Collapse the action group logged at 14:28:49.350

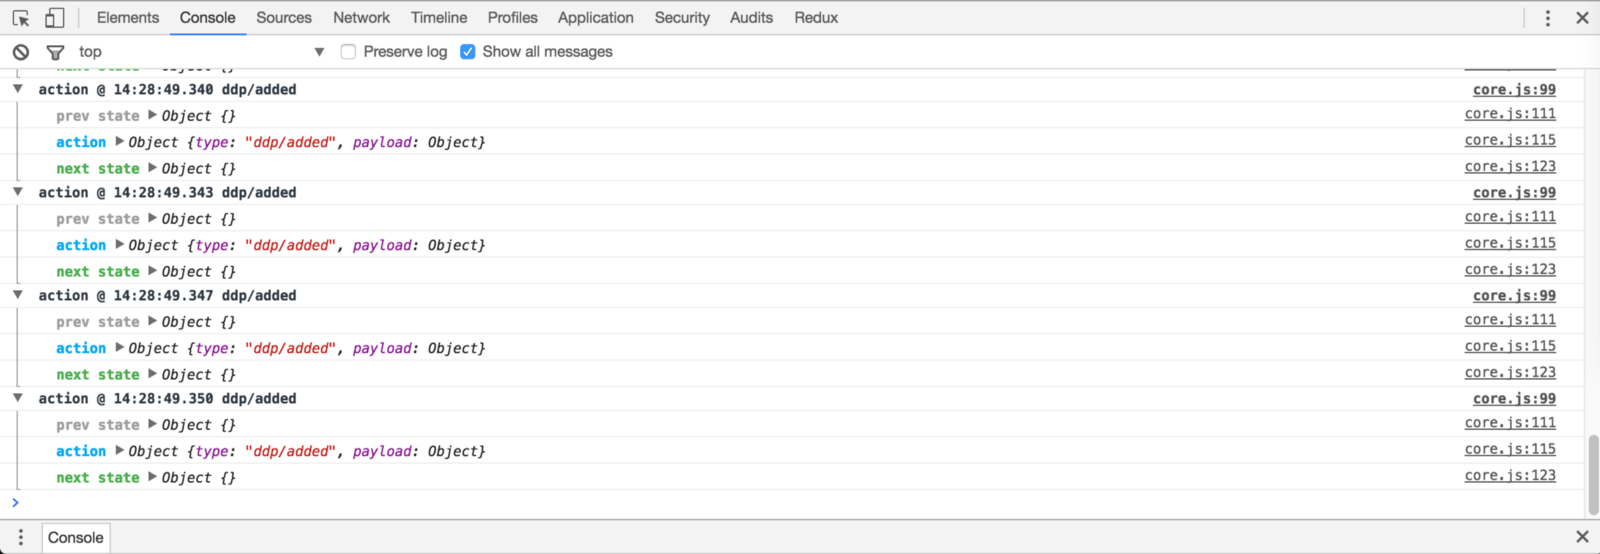(18, 398)
